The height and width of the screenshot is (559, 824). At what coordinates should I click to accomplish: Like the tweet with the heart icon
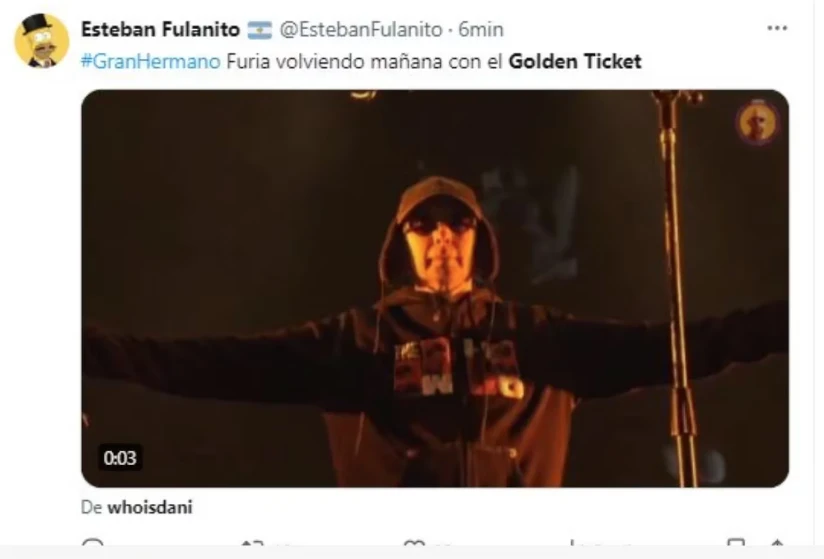click(414, 543)
